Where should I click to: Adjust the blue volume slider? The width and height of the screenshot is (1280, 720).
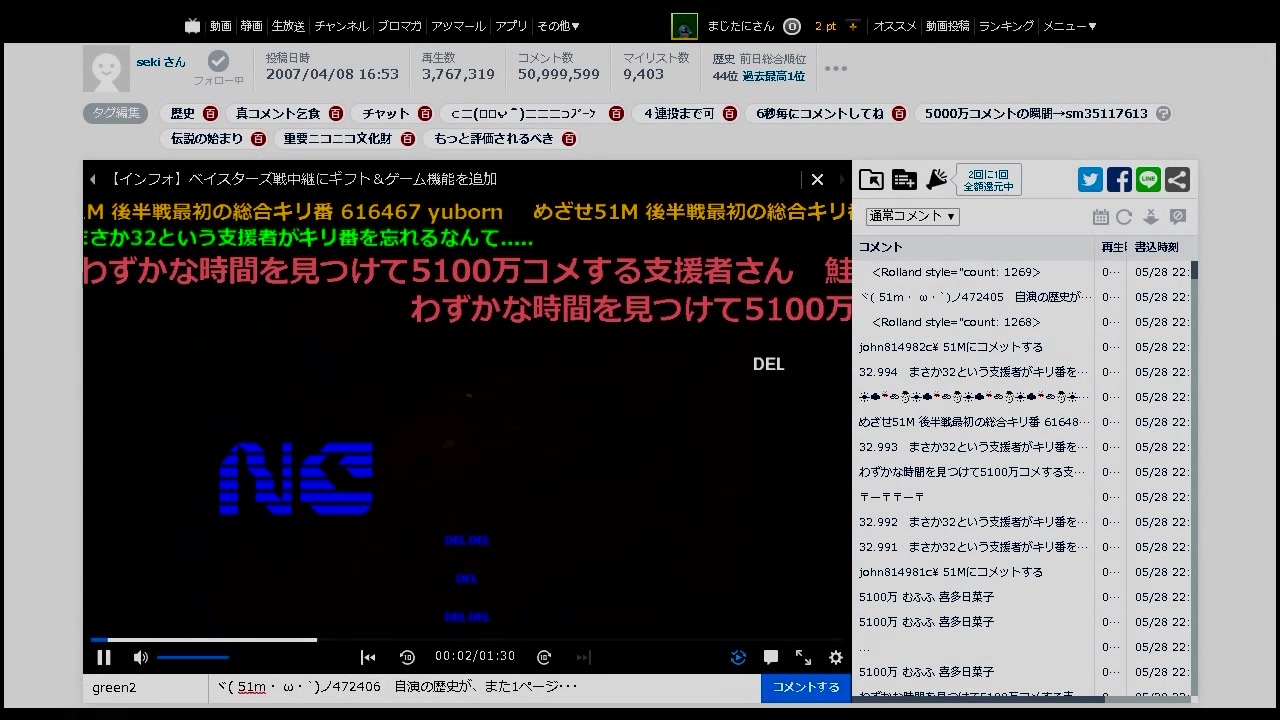[193, 657]
